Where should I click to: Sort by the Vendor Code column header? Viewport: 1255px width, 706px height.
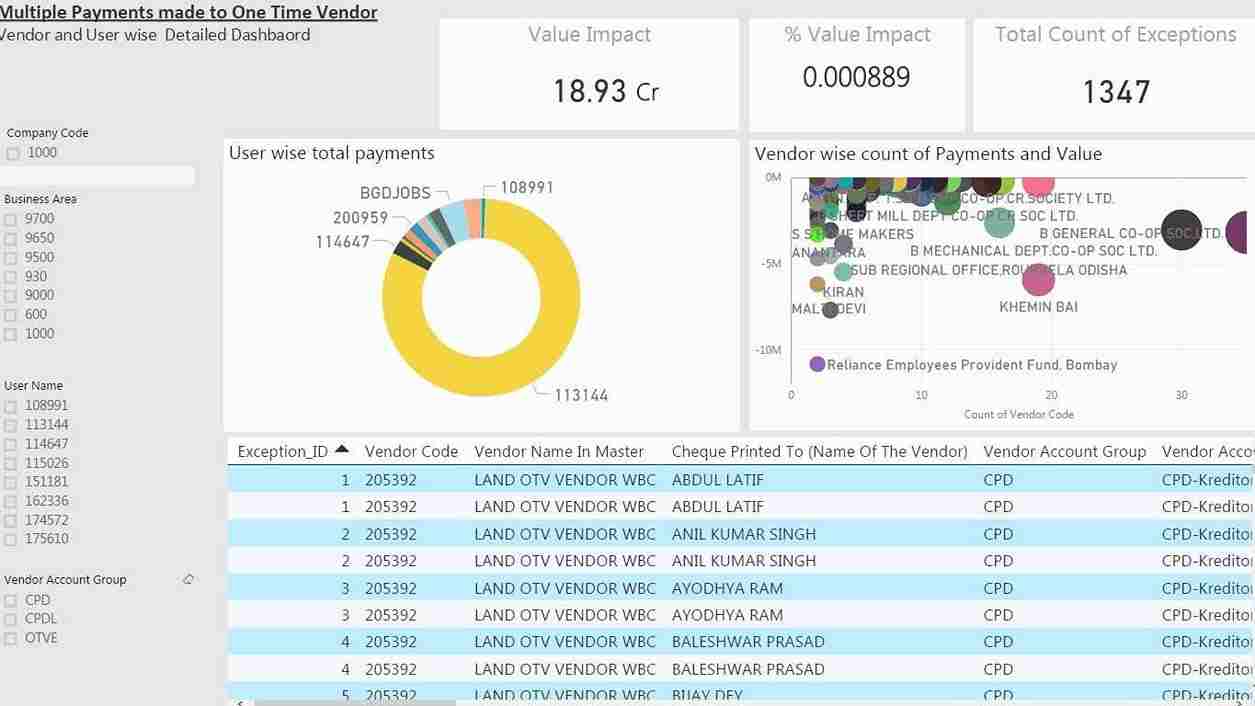411,452
